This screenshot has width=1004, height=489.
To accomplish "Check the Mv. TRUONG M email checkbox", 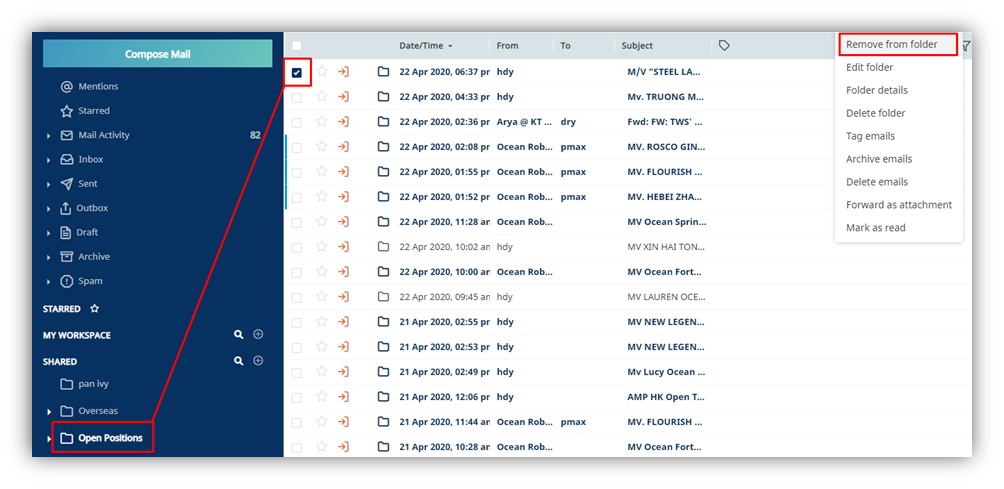I will coord(296,97).
